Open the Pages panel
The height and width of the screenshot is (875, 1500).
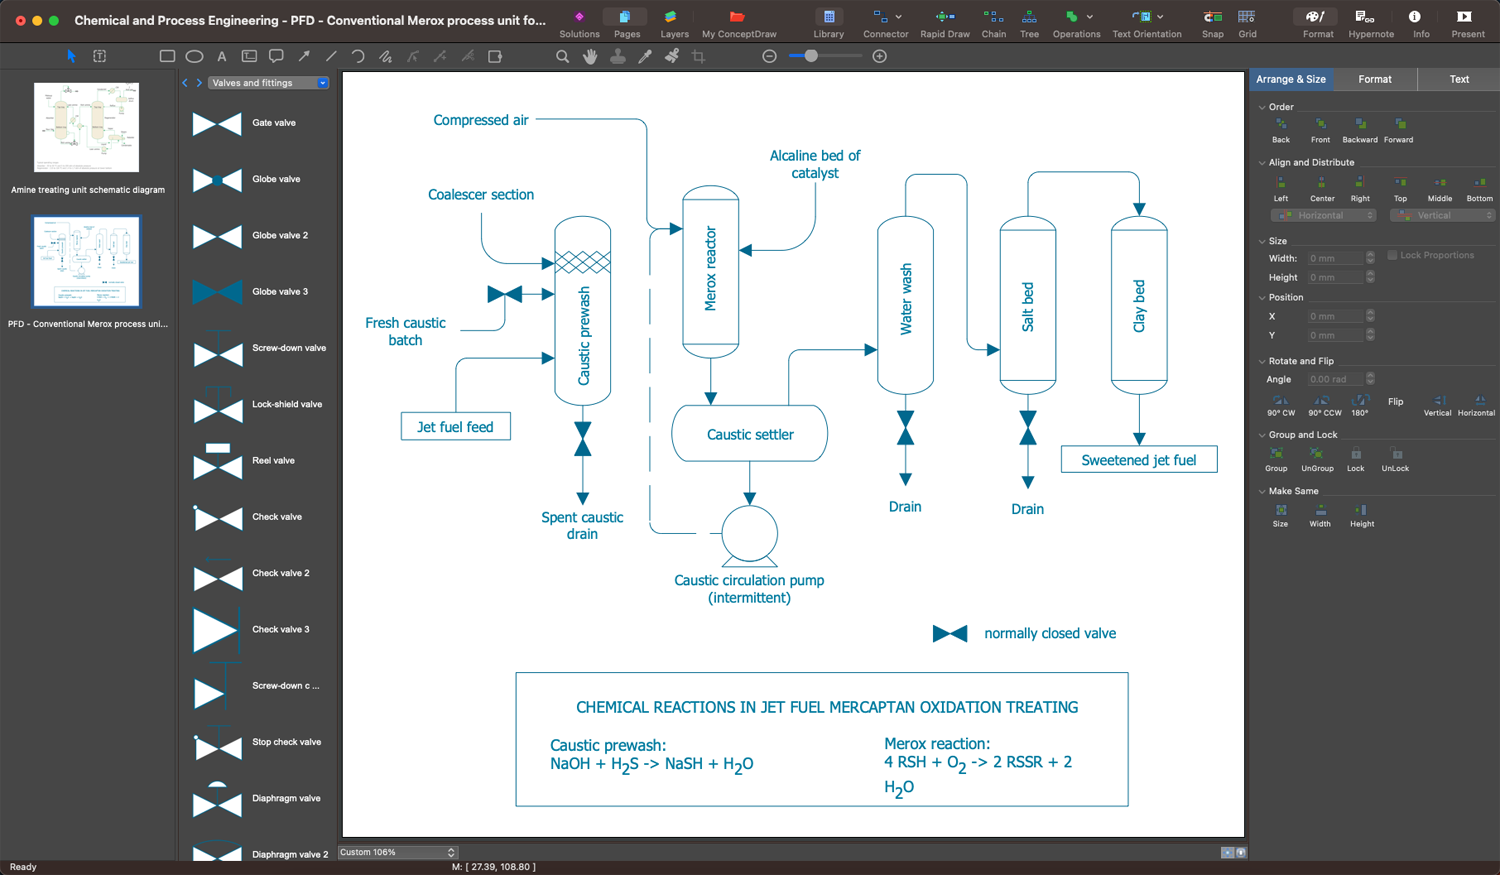[626, 23]
